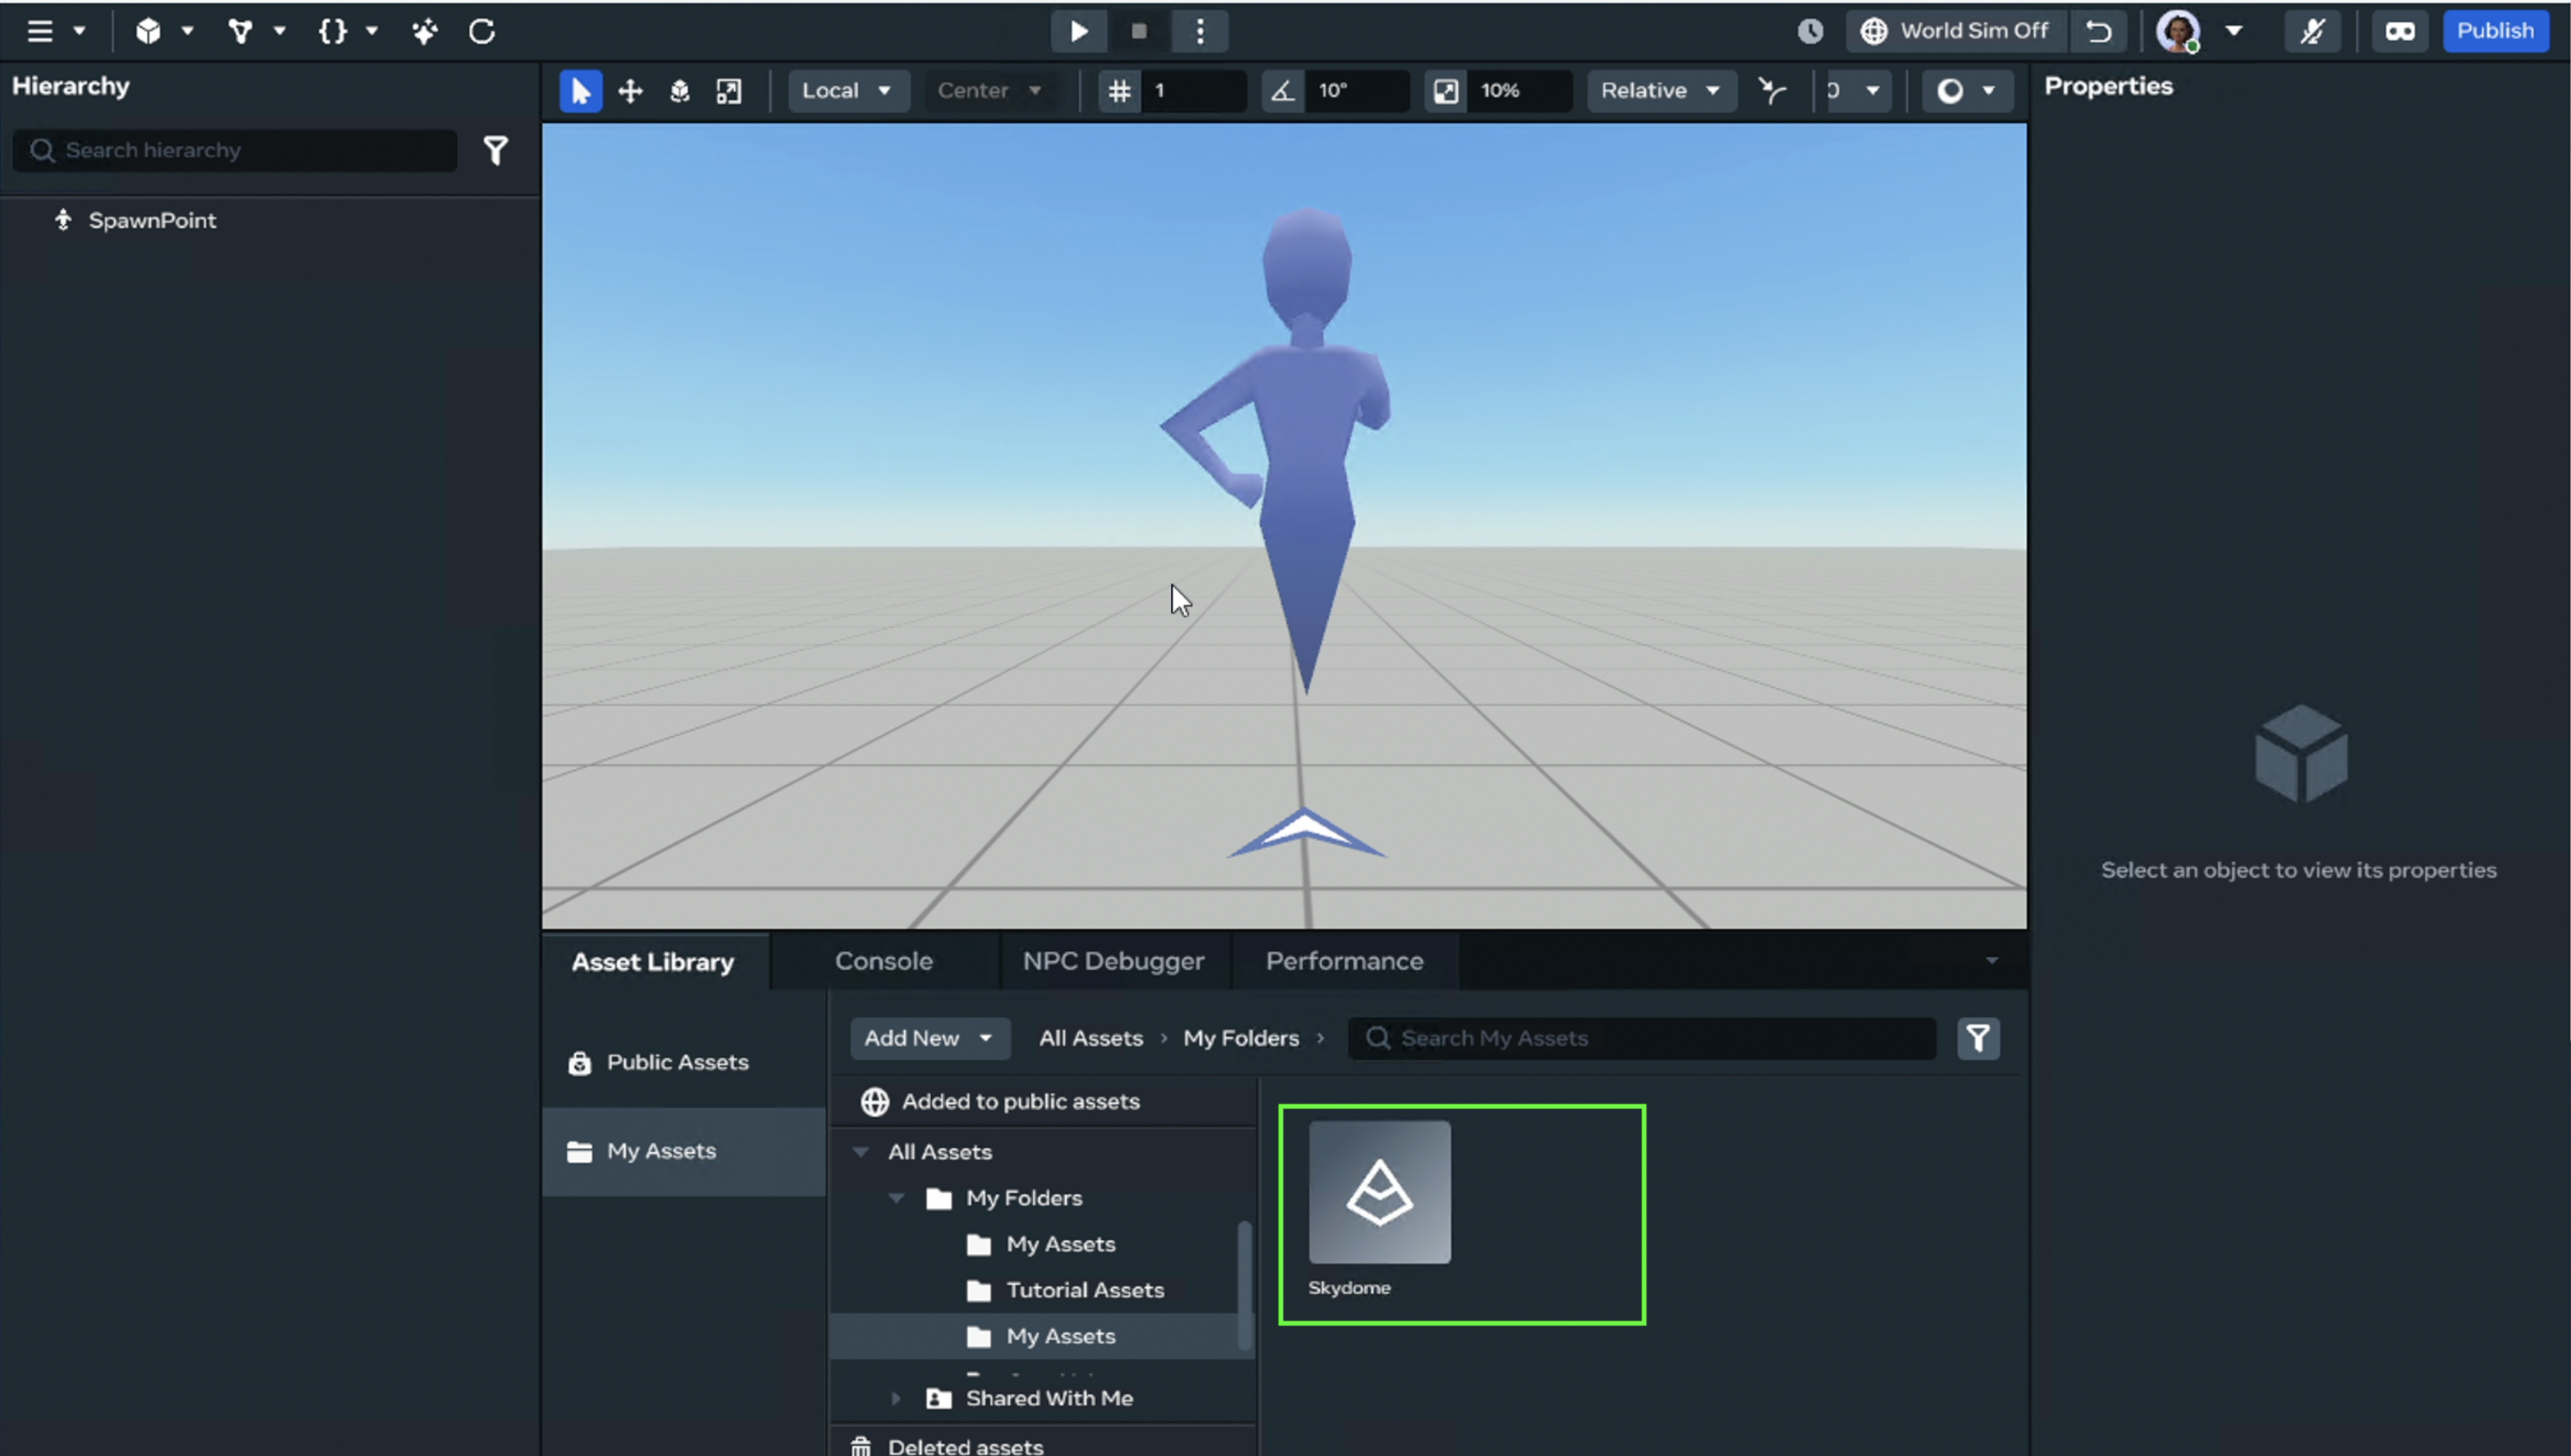
Task: Collapse the My Folders tree node
Action: point(897,1198)
